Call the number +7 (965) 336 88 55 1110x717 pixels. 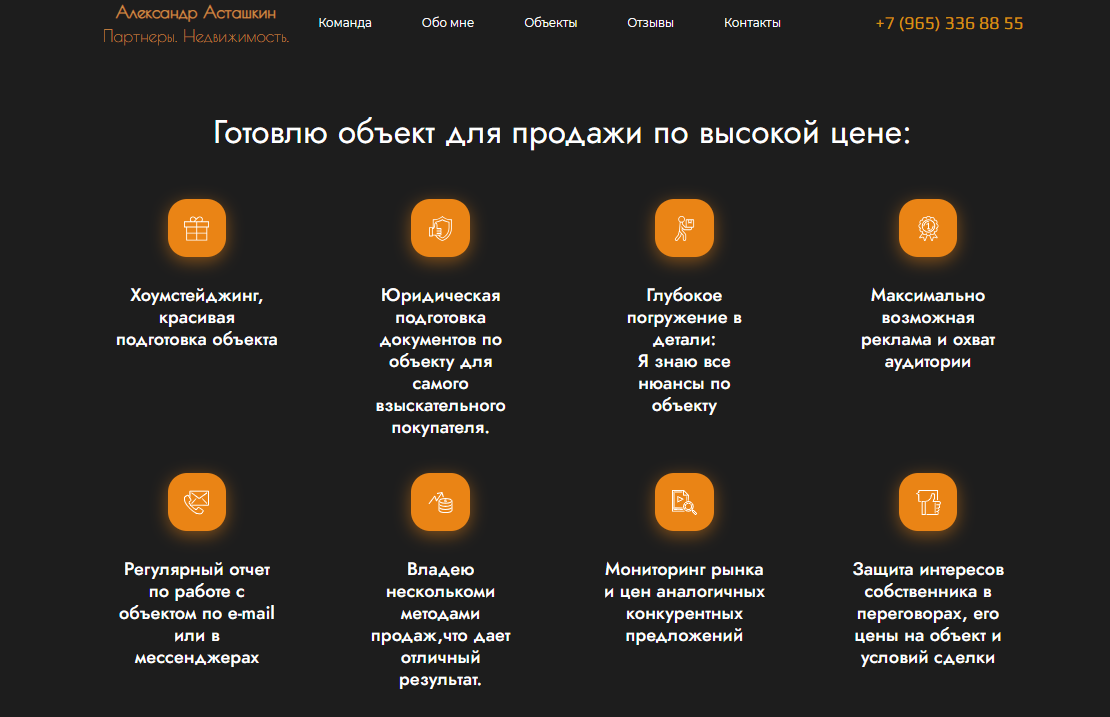pyautogui.click(x=950, y=23)
